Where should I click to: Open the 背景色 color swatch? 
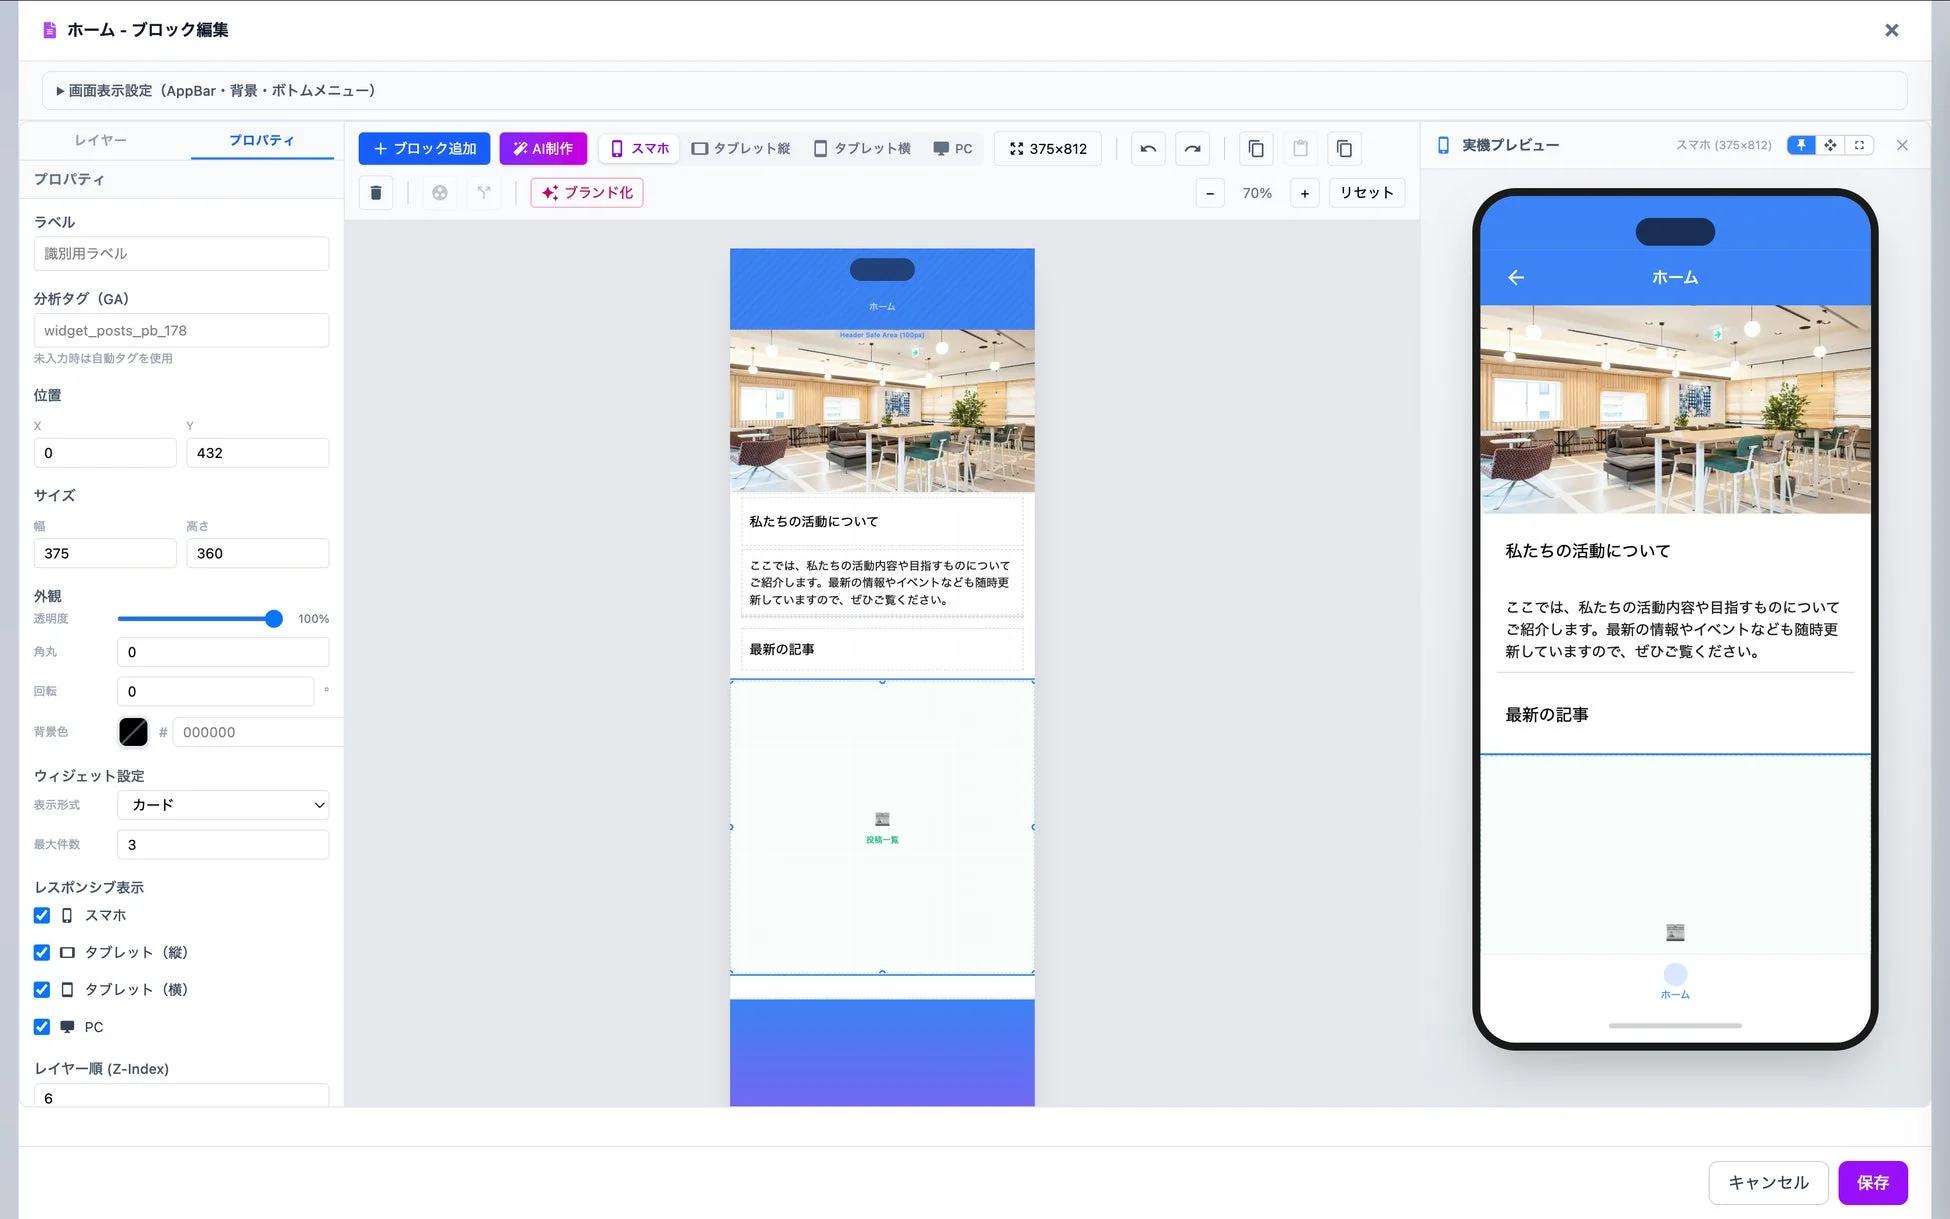133,732
